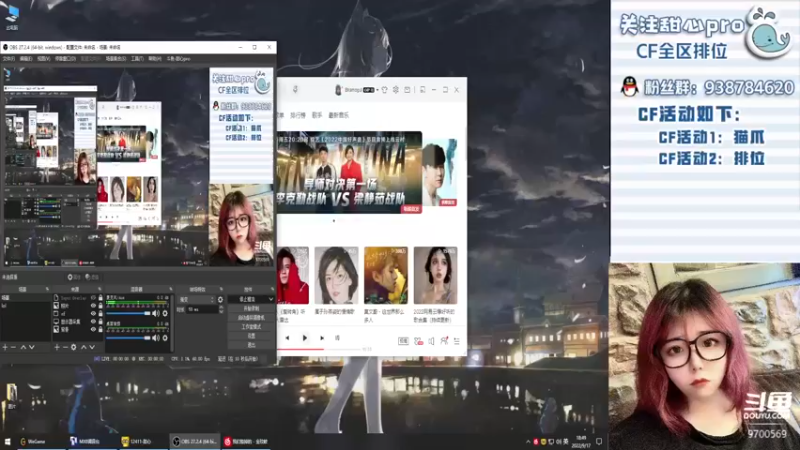Open volume control in music player
800x450 pixels.
[x=432, y=341]
